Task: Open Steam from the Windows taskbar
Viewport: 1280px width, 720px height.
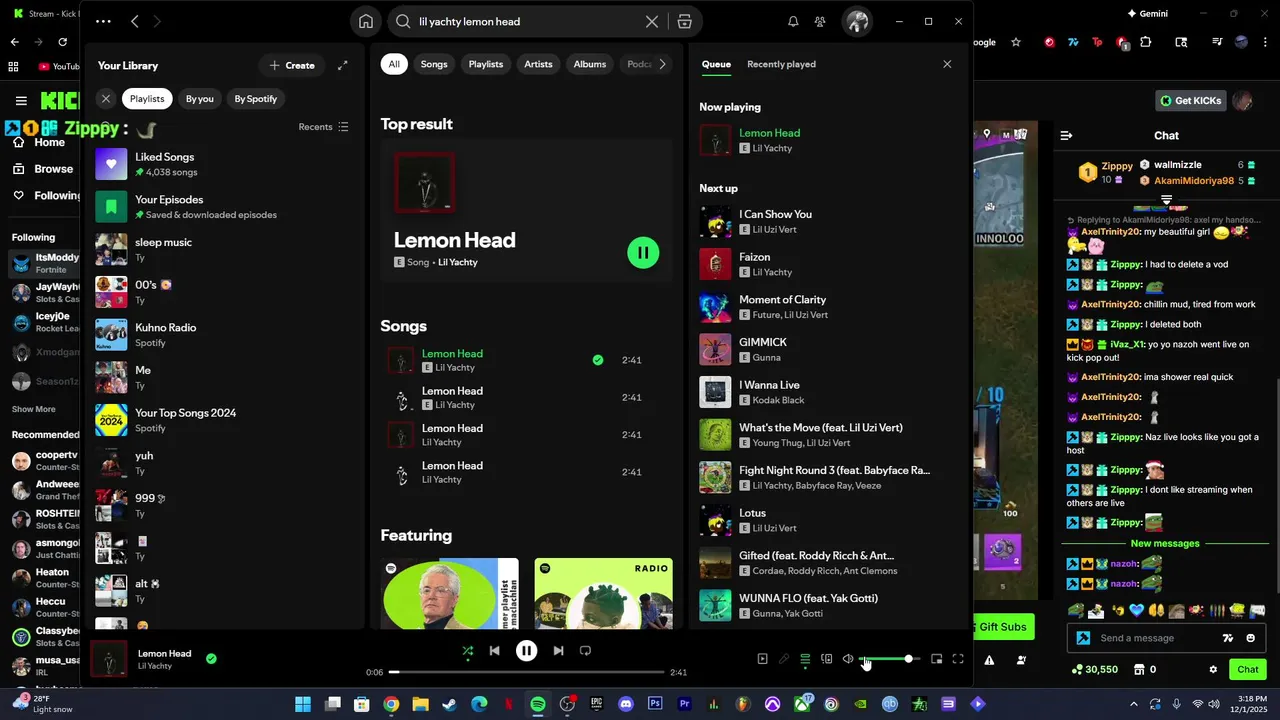Action: [450, 704]
